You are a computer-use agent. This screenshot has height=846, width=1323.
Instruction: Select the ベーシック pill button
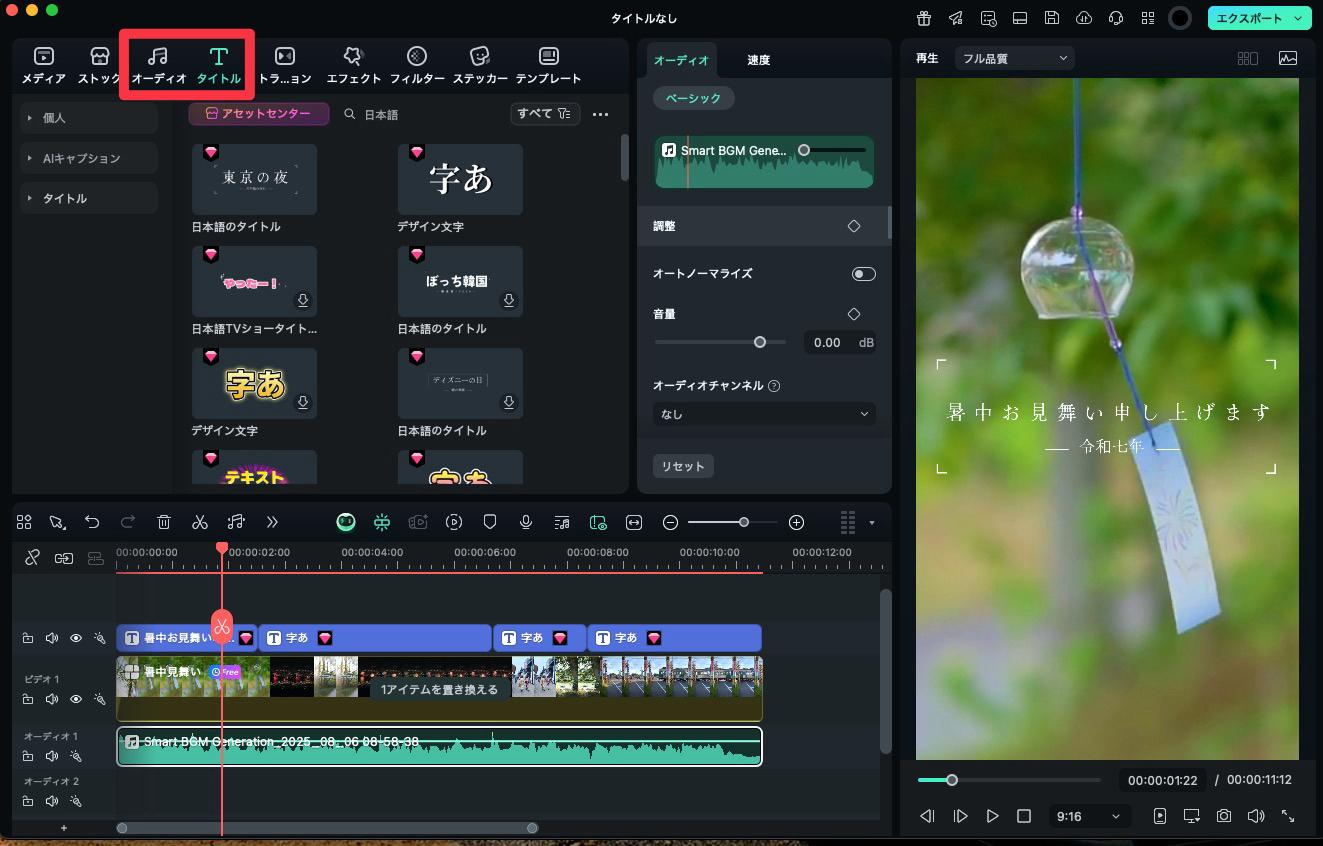pyautogui.click(x=693, y=98)
